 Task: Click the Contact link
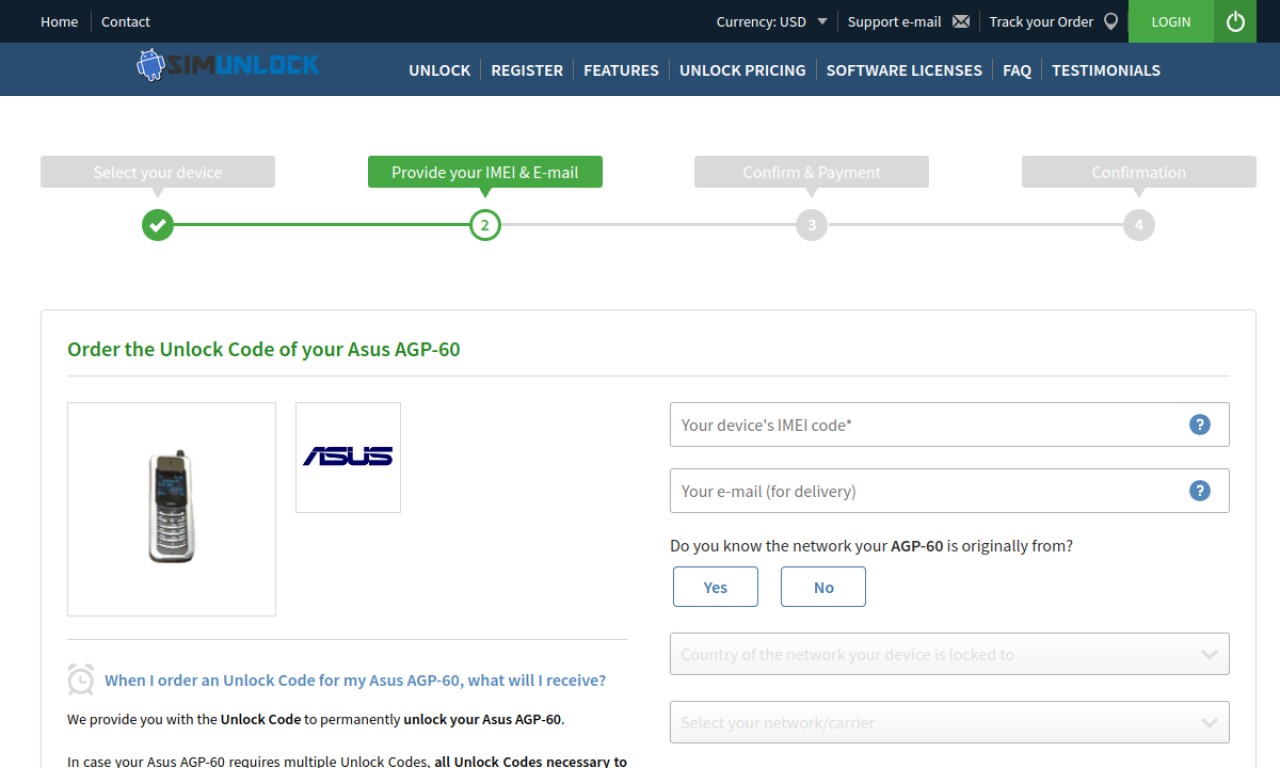[x=125, y=21]
